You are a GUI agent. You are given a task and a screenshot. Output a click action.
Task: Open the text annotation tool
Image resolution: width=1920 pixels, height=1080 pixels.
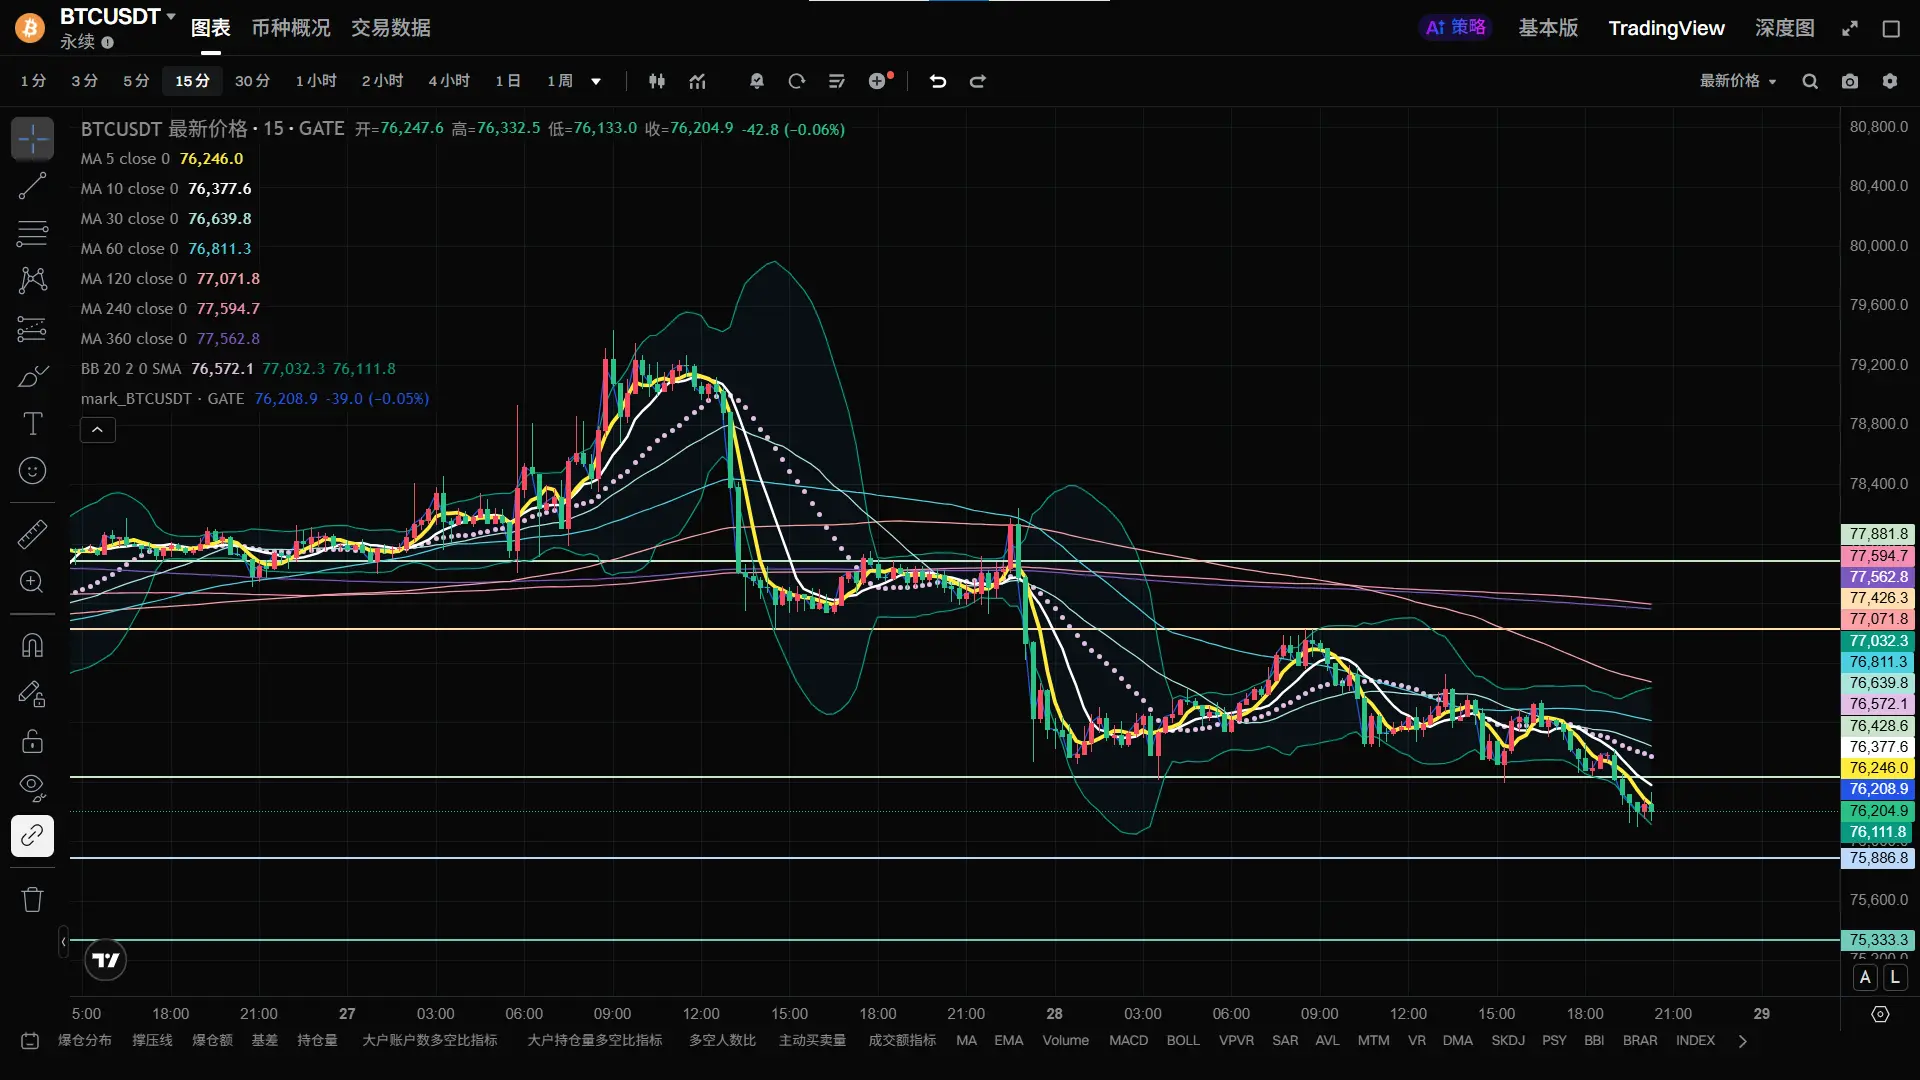(x=32, y=424)
